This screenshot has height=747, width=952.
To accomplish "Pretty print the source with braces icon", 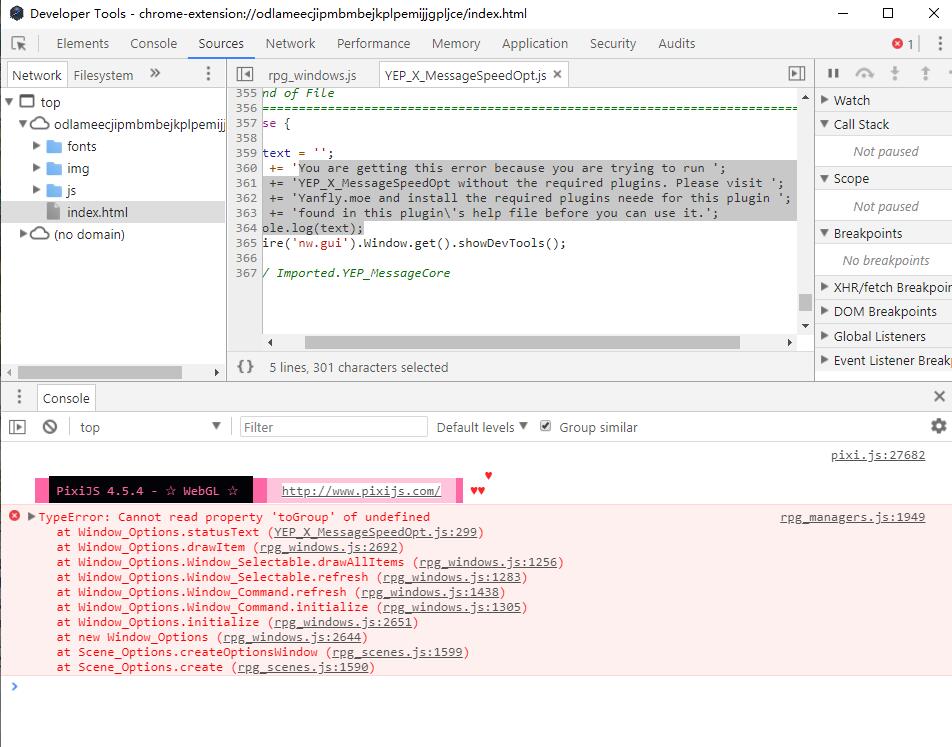I will click(x=245, y=367).
